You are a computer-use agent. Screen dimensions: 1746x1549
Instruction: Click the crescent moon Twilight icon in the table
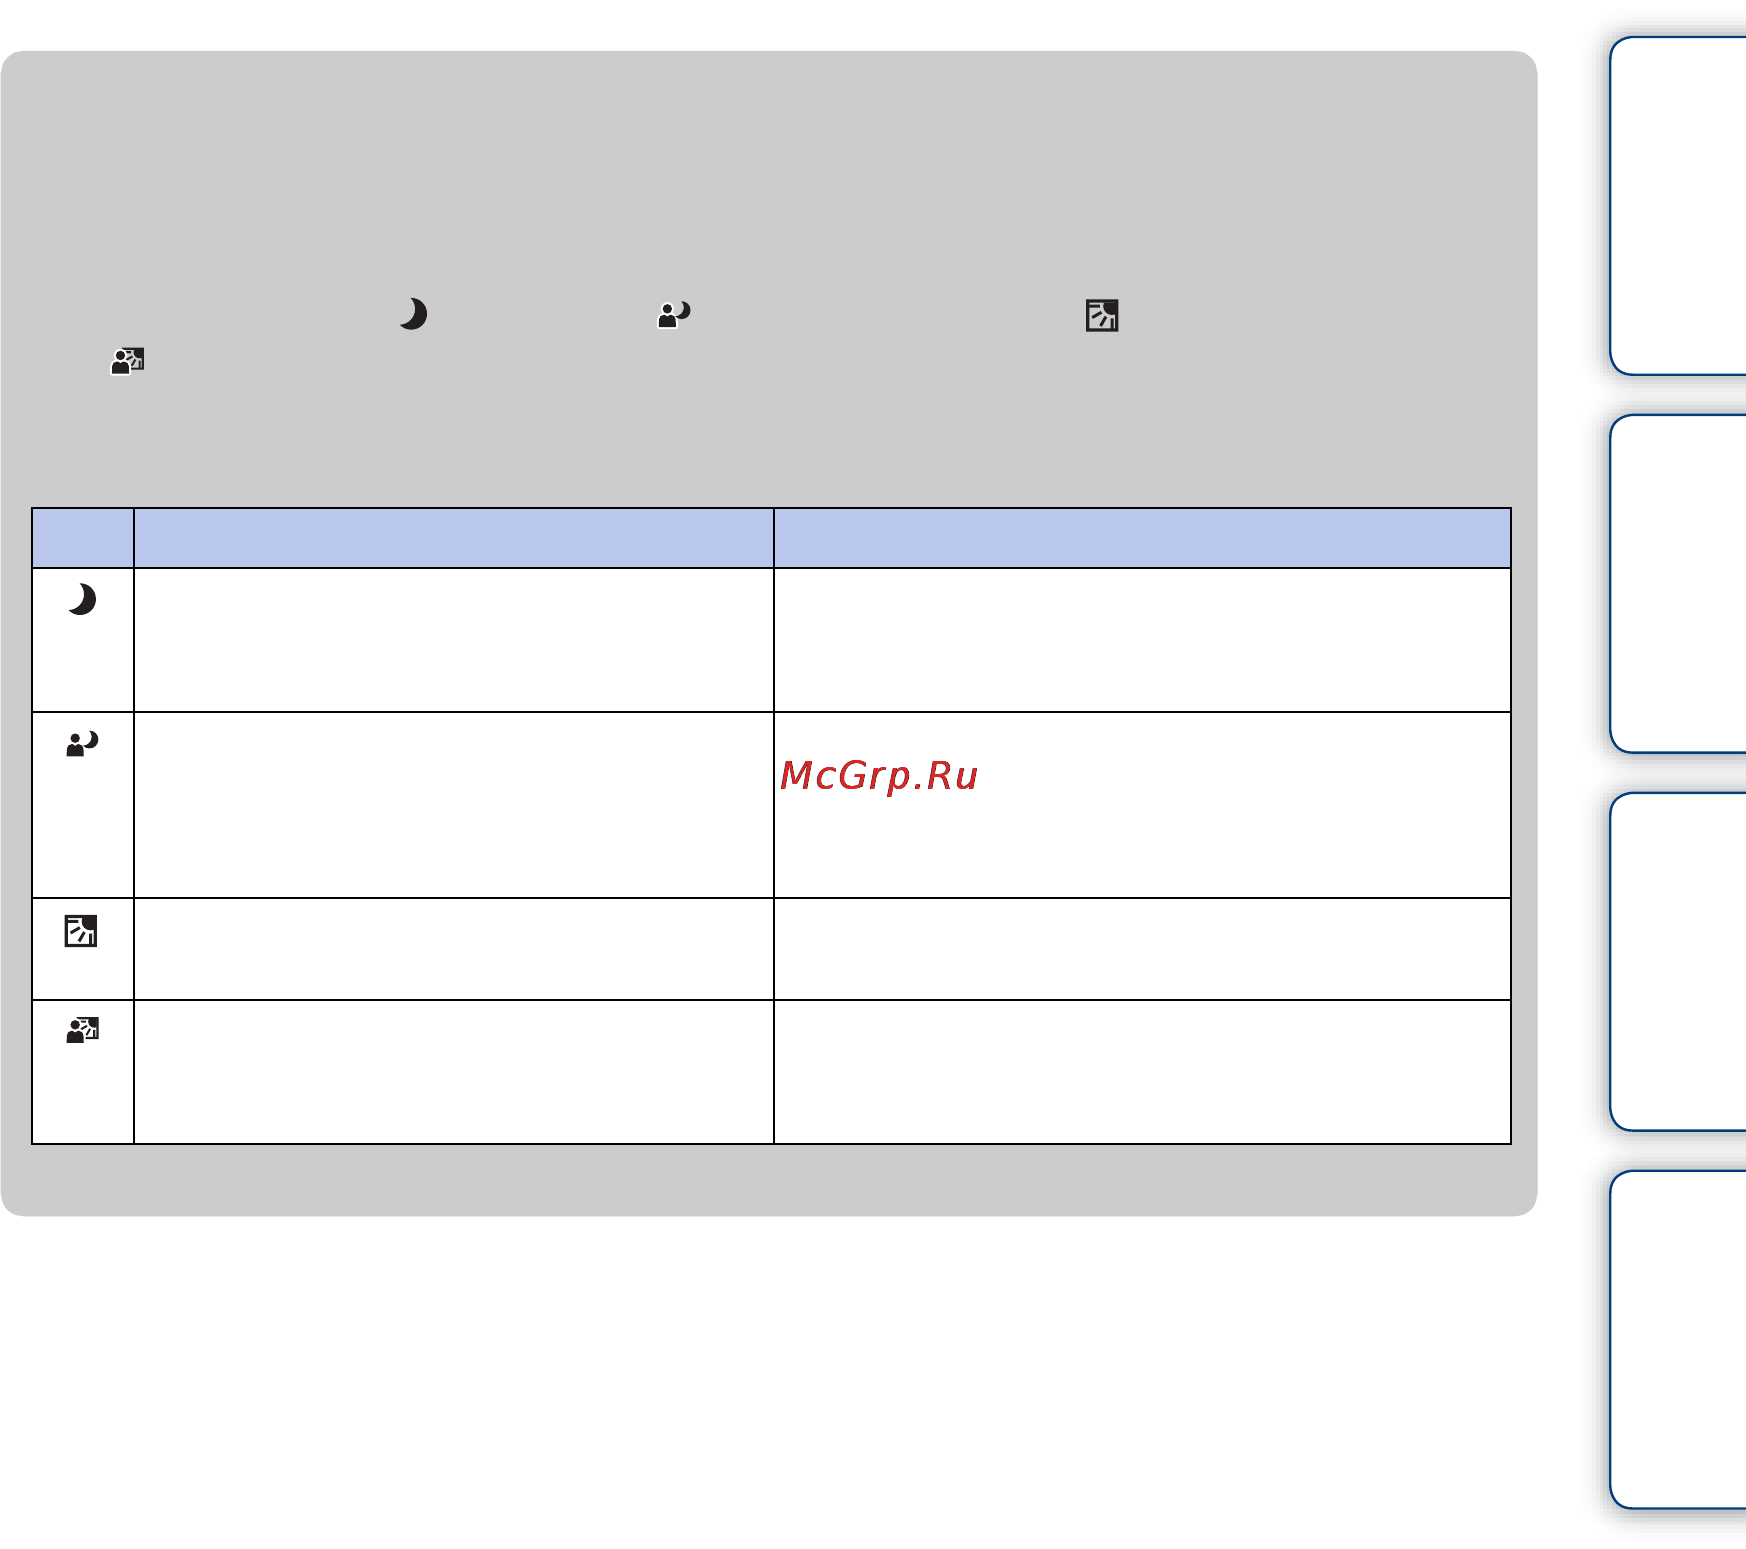[82, 599]
